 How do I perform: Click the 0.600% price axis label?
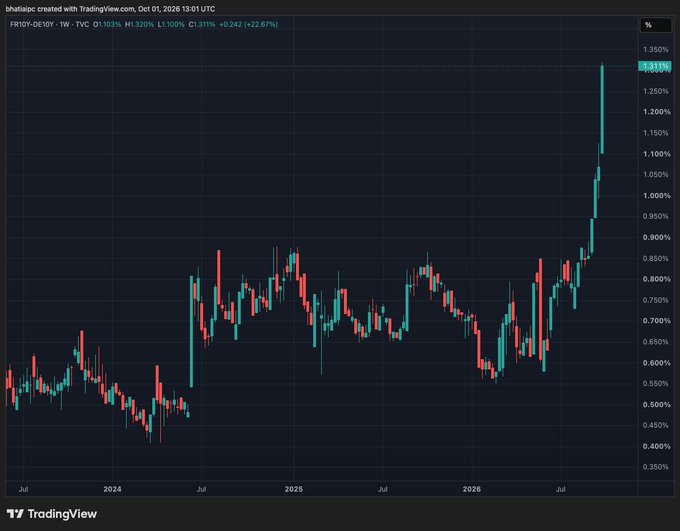[657, 363]
